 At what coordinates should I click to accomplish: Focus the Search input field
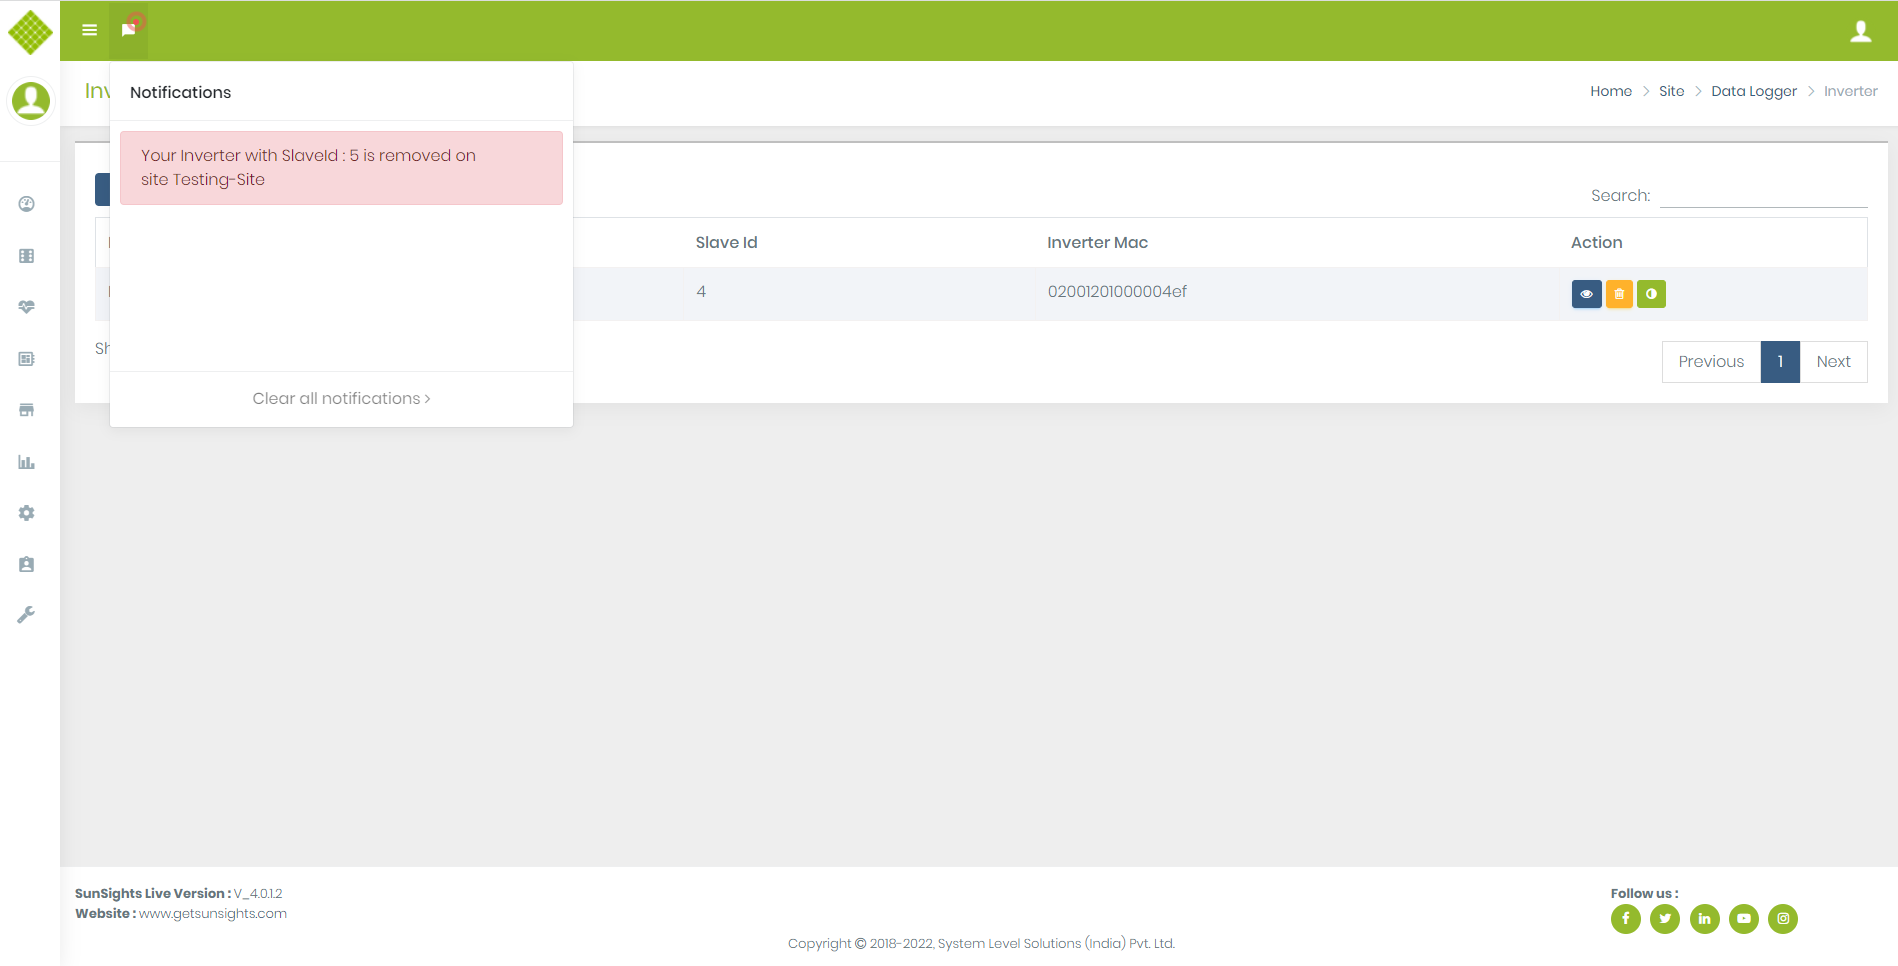tap(1762, 195)
